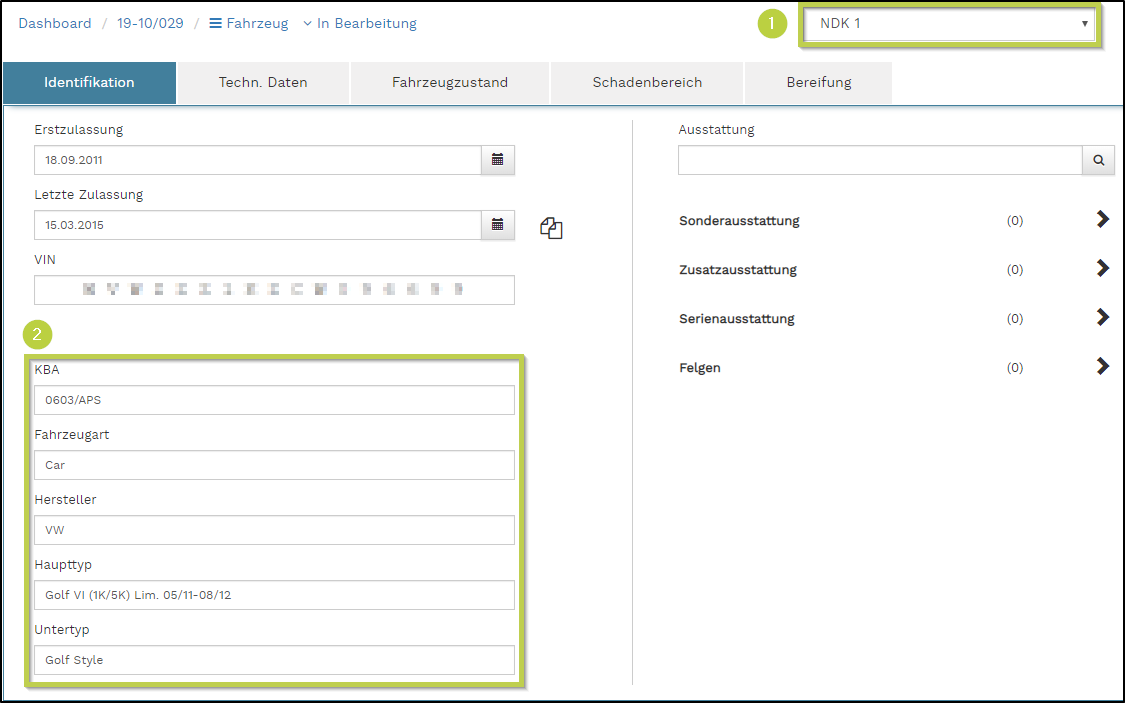Open the Fahrzeugzustand tab
The width and height of the screenshot is (1125, 703).
pyautogui.click(x=450, y=83)
